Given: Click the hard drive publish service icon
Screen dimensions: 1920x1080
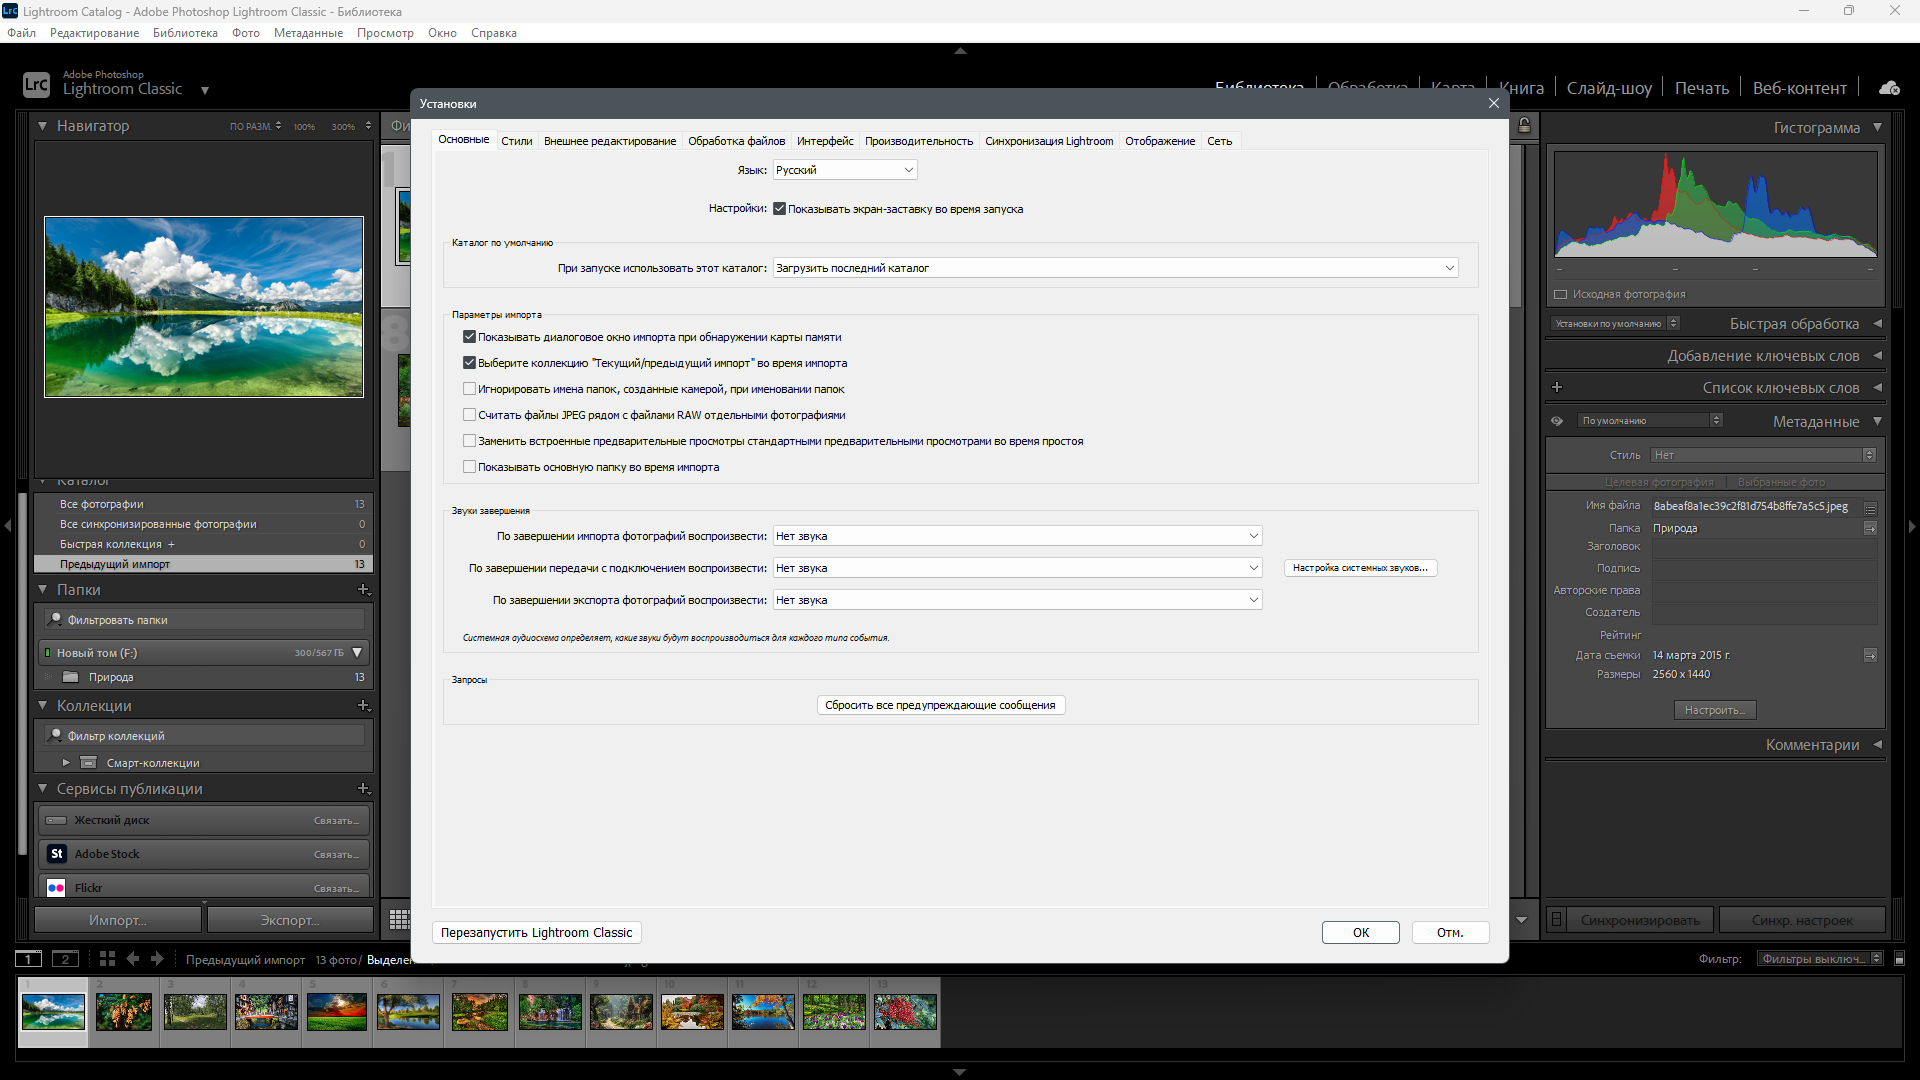Looking at the screenshot, I should click(x=56, y=820).
